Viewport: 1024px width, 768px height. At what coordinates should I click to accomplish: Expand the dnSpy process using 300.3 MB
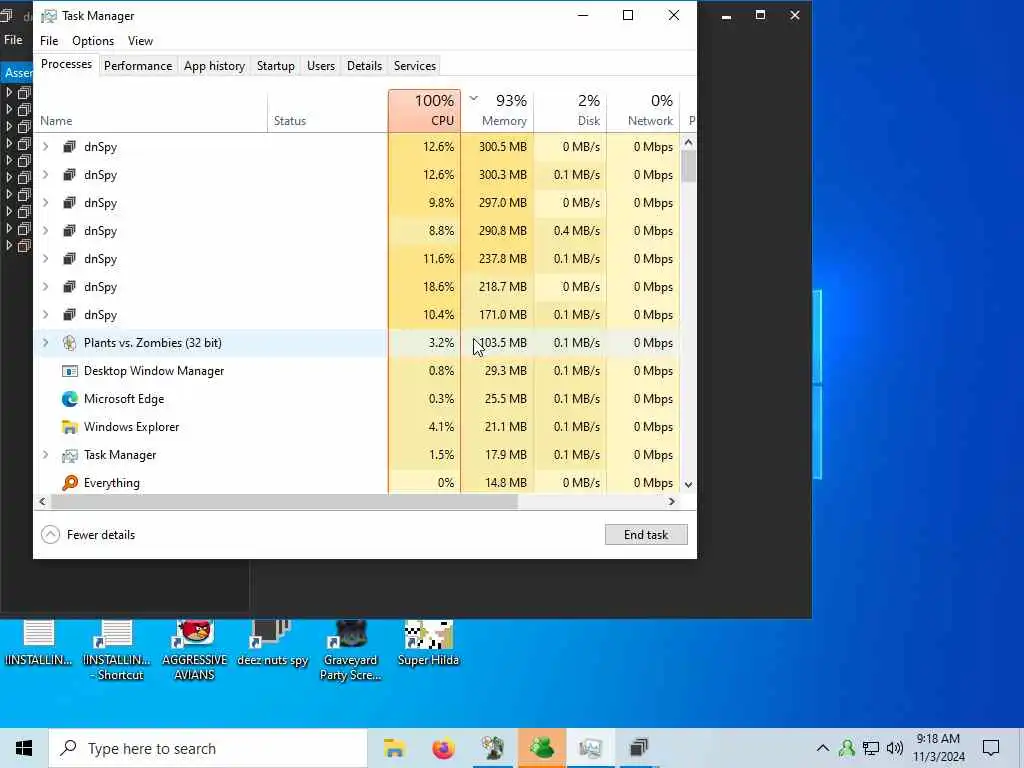(46, 175)
